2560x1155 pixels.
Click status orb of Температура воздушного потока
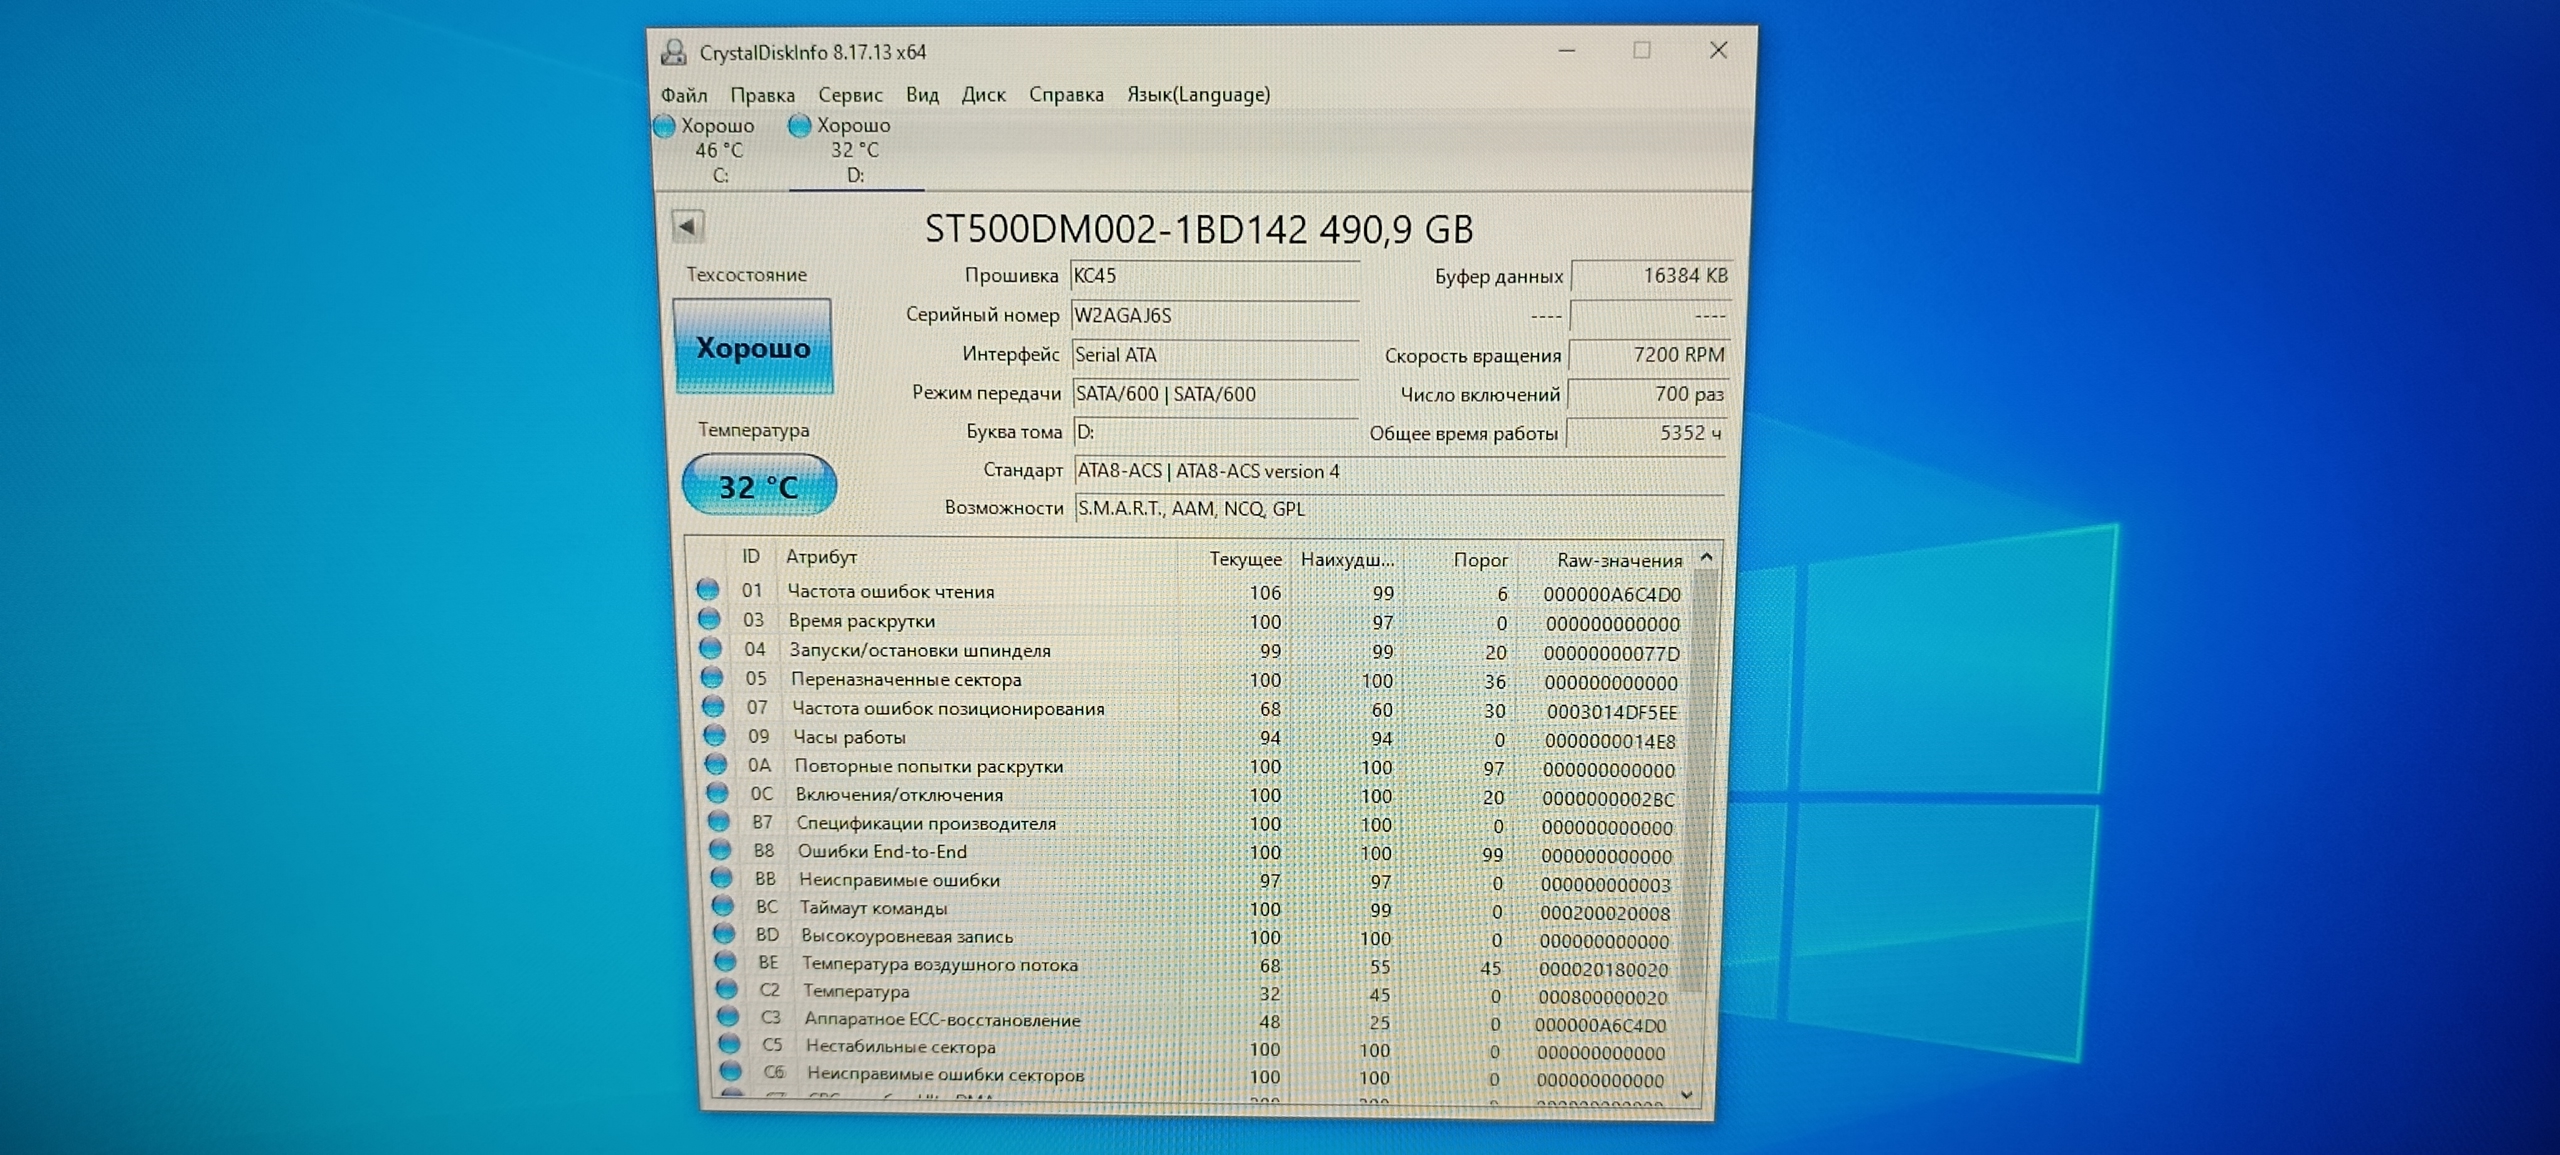click(725, 962)
